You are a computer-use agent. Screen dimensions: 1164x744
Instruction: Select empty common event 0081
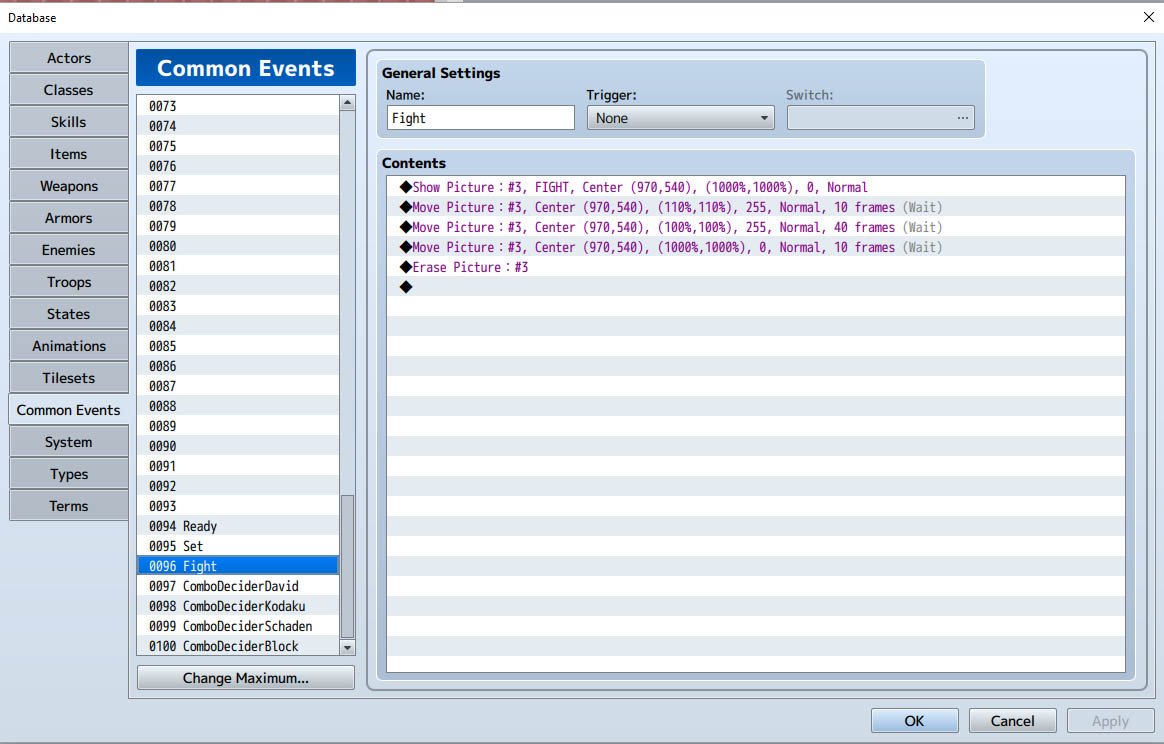click(238, 266)
